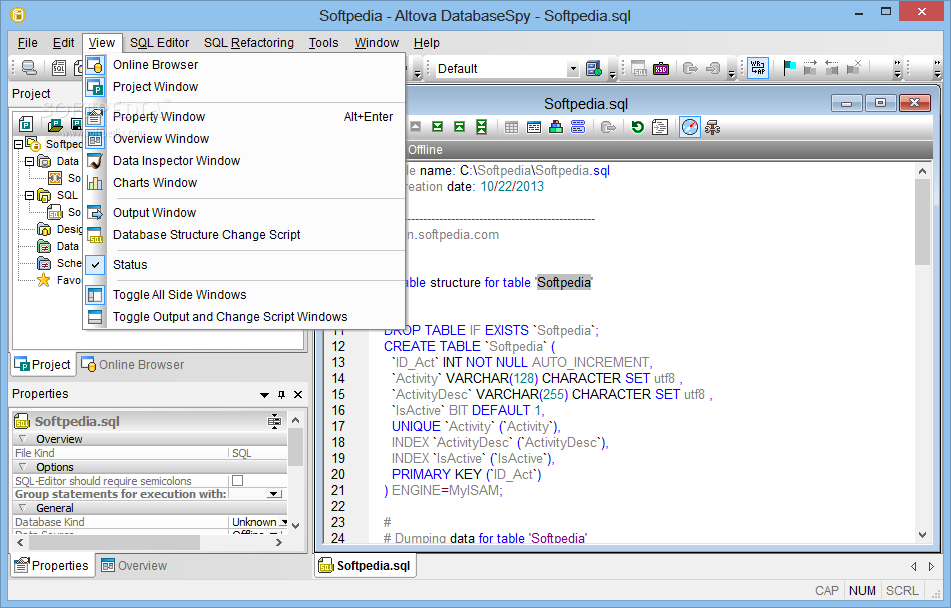Click the blue regions icon in editor toolbar
Viewport: 951px width, 608px height.
coord(578,127)
